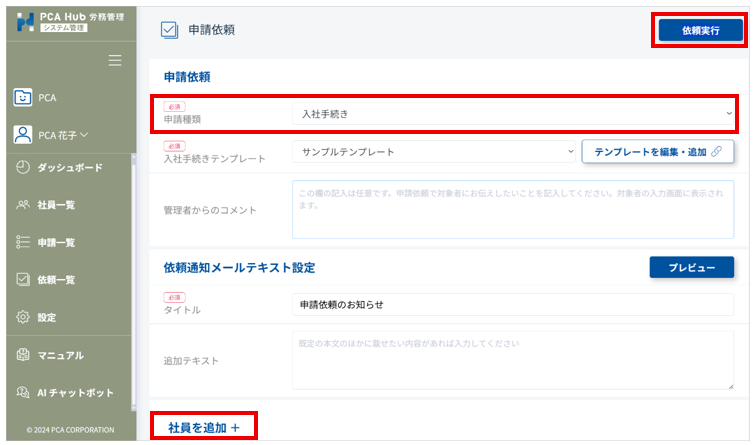Image resolution: width=753 pixels, height=445 pixels.
Task: Click the ダッシュボード clock icon
Action: 23,167
